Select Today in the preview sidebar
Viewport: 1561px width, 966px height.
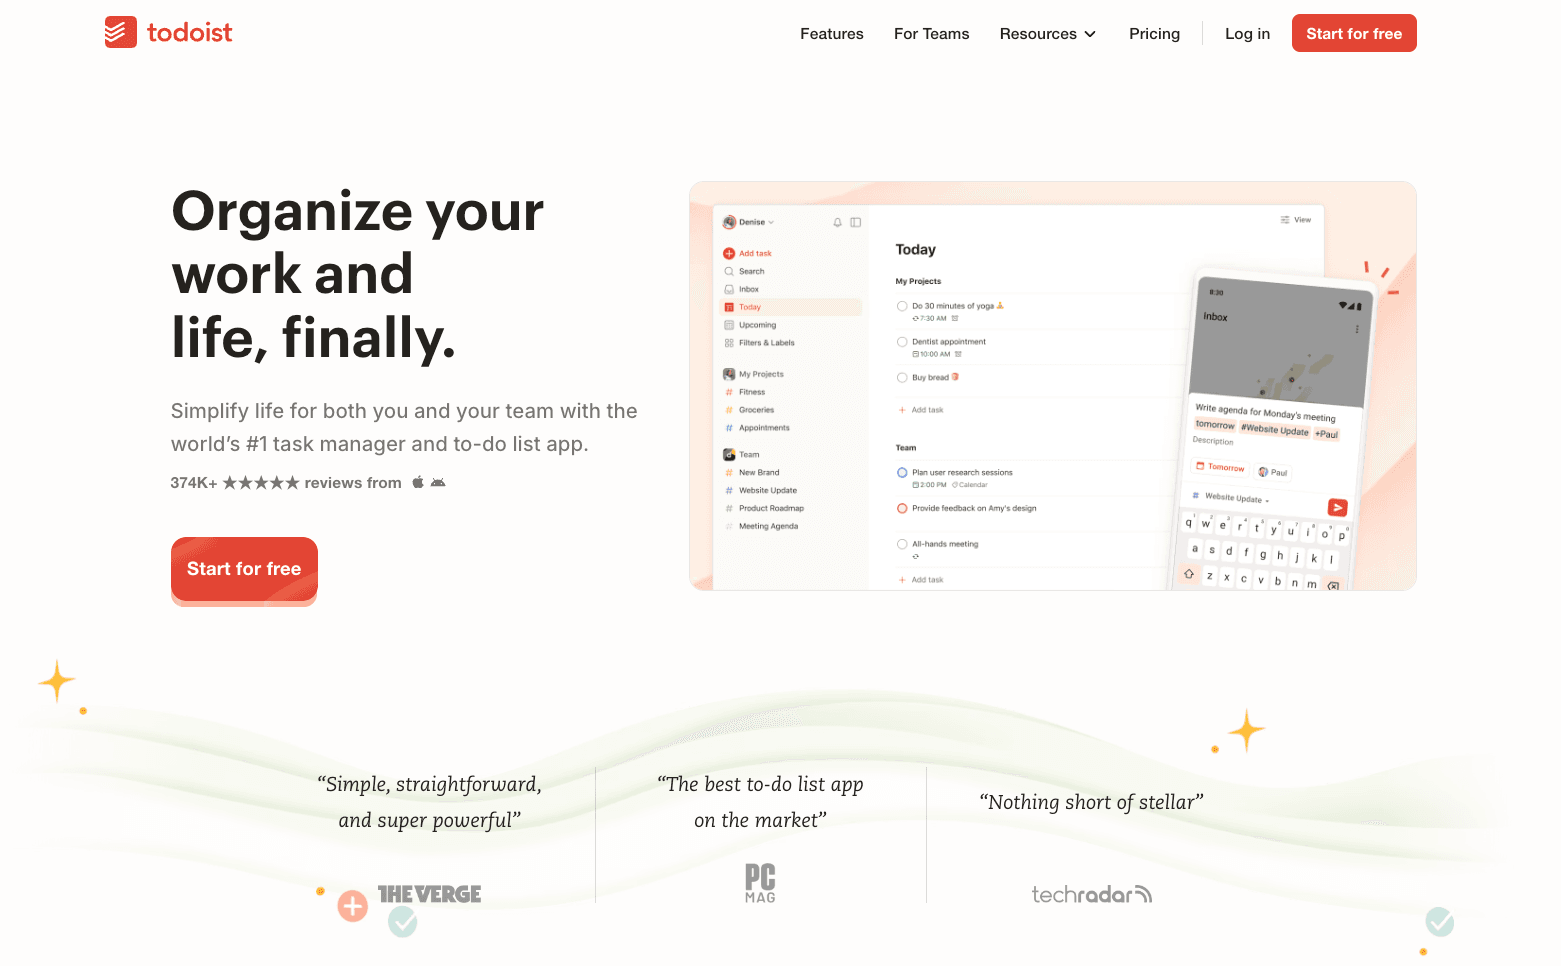point(790,307)
